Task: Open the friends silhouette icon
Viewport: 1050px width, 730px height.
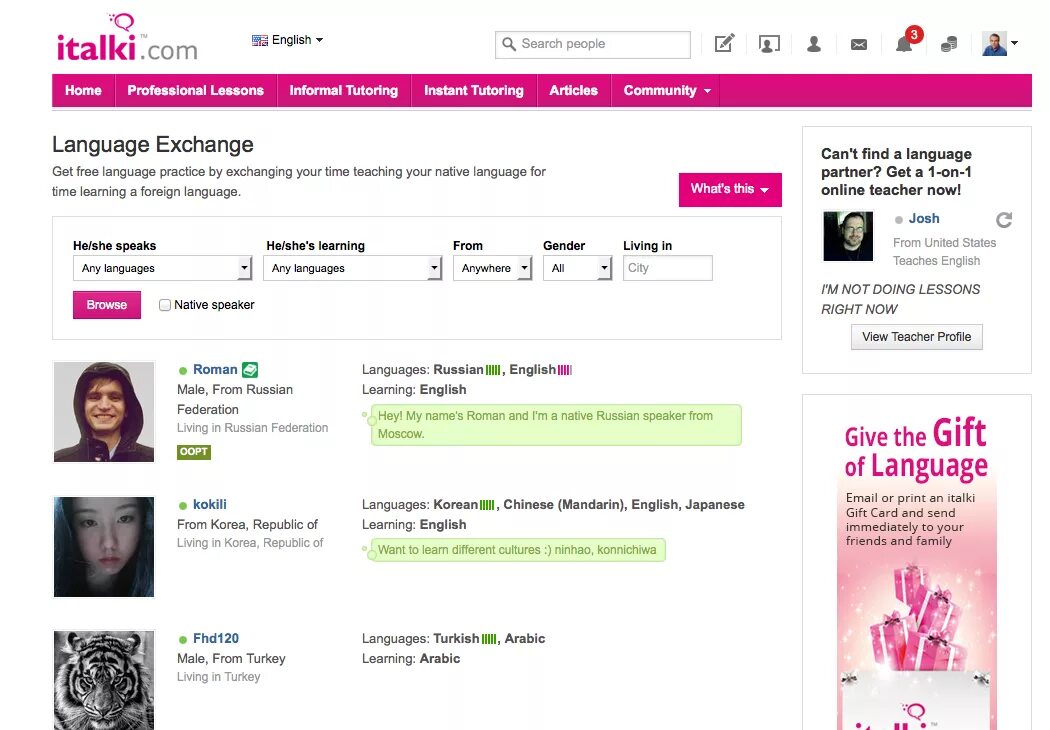Action: 814,44
